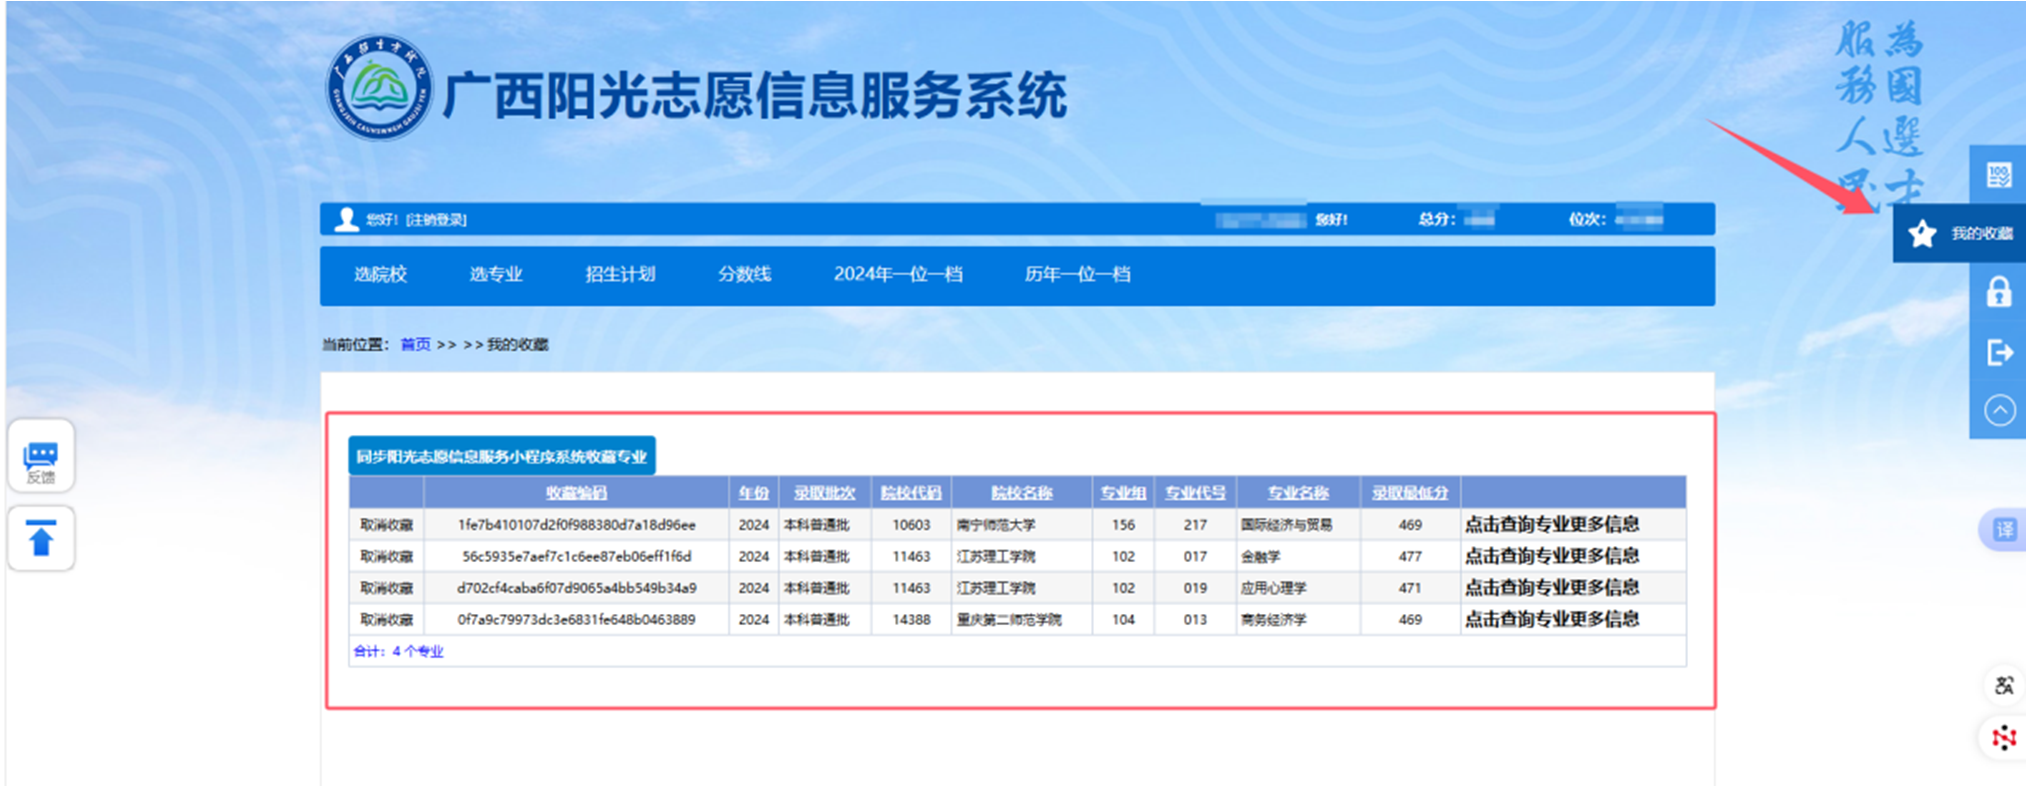Open the score checklist icon atop sidebar
This screenshot has width=2032, height=786.
pos(1999,176)
